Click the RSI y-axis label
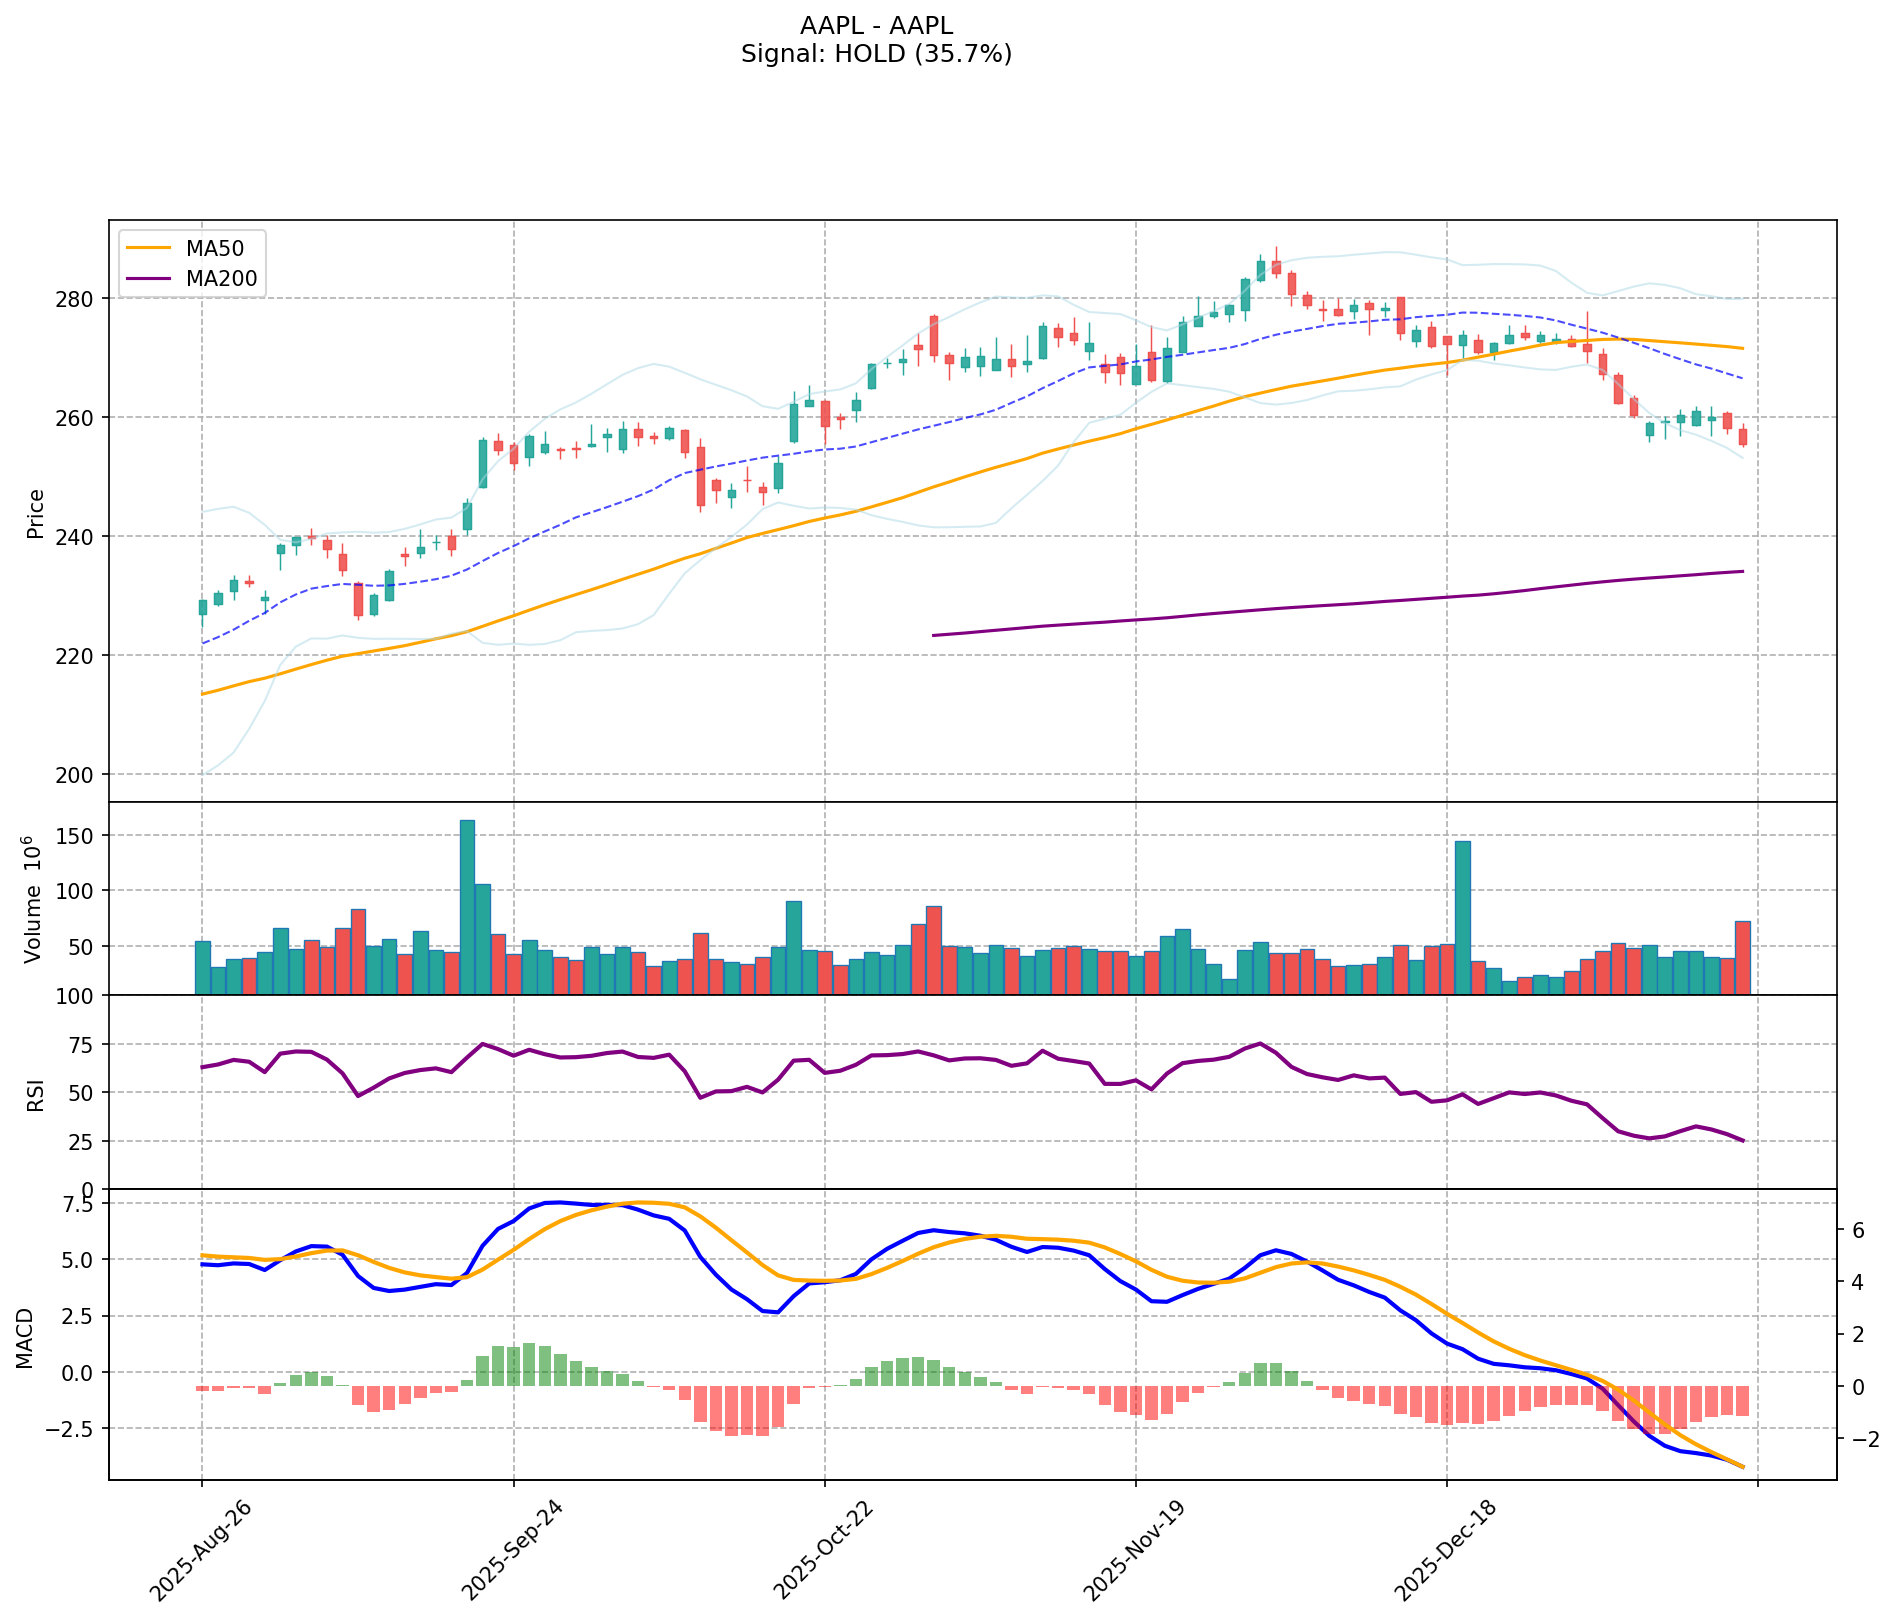 pyautogui.click(x=36, y=1092)
